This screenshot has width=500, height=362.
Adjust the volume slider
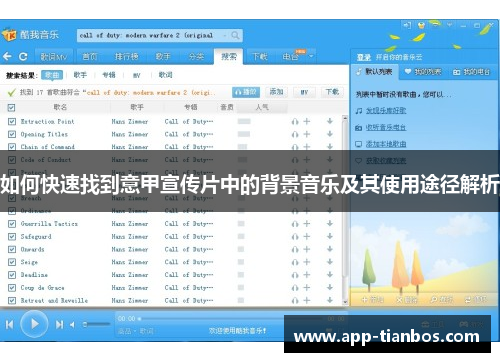click(97, 324)
